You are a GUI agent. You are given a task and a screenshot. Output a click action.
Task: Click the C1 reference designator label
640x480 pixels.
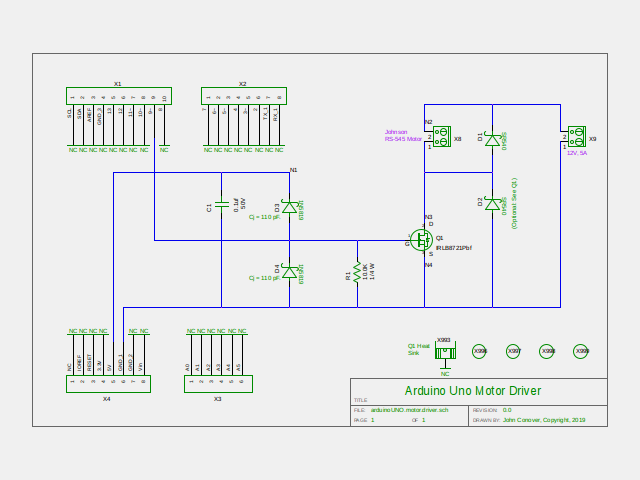(209, 208)
